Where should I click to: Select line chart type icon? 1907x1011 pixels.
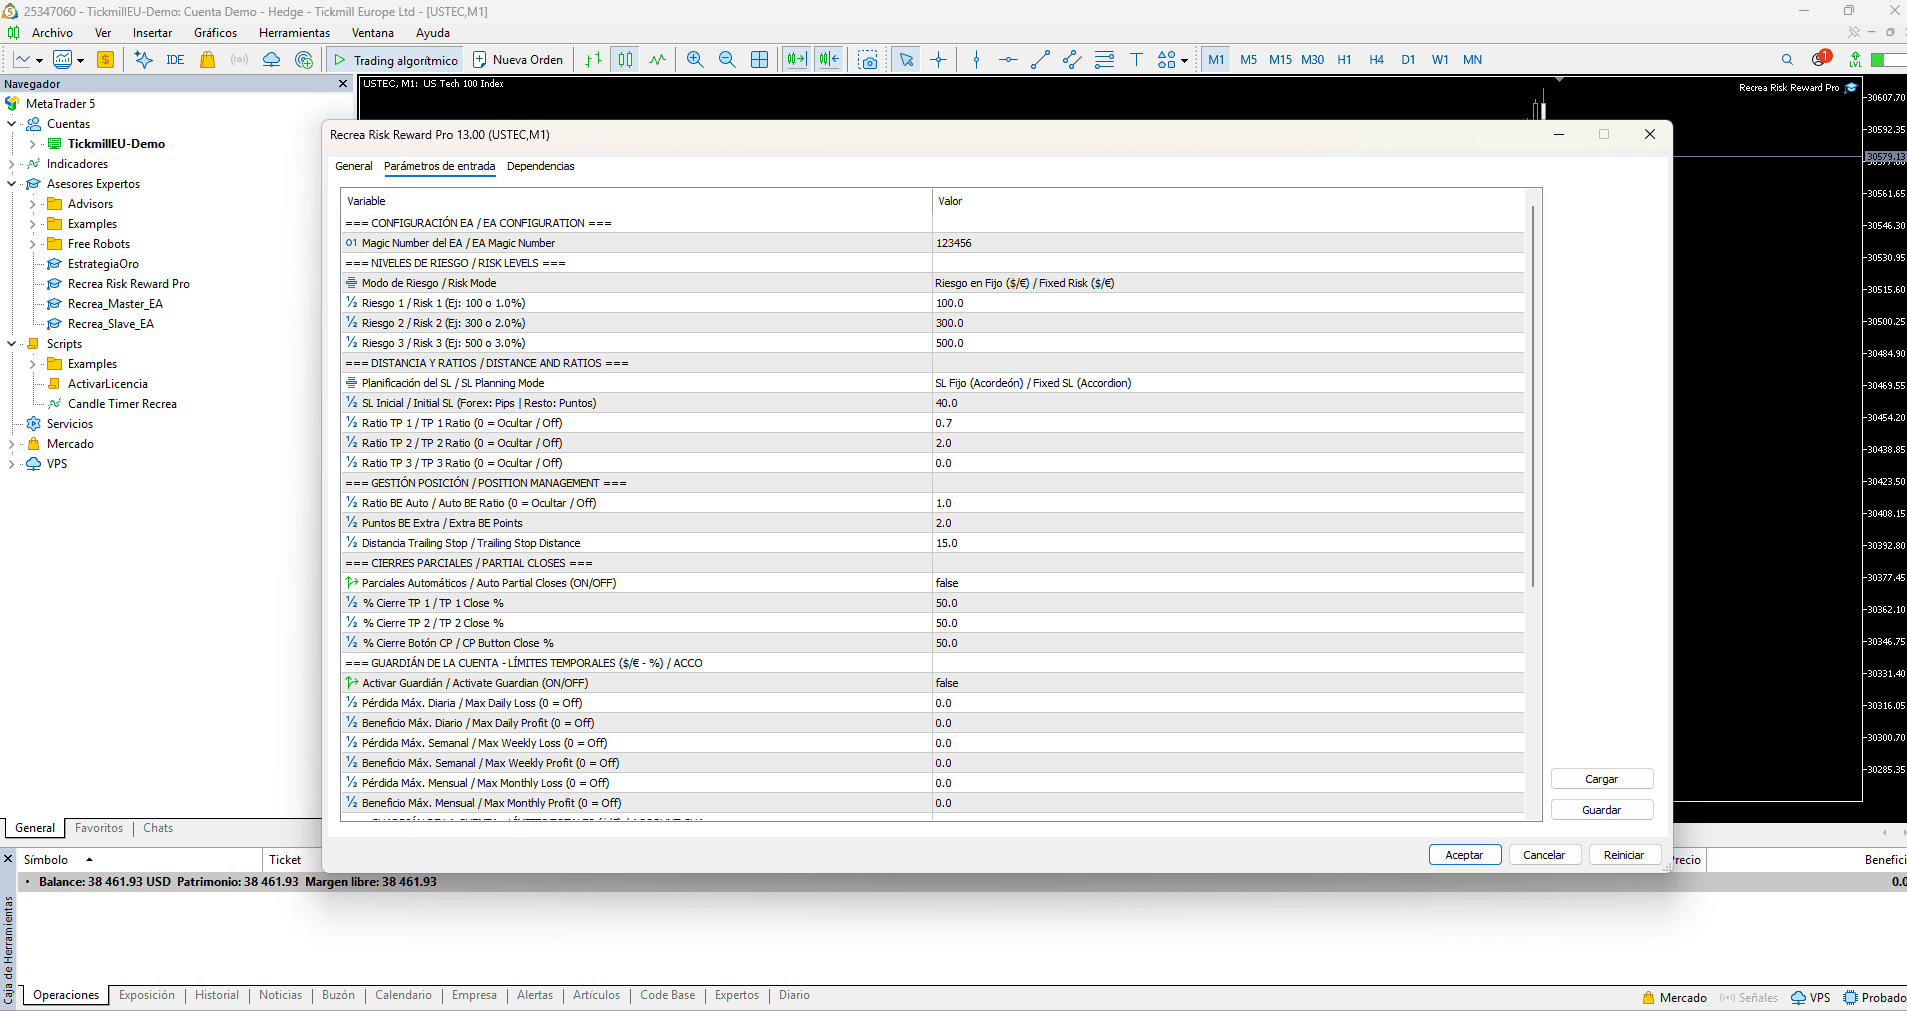pyautogui.click(x=657, y=60)
